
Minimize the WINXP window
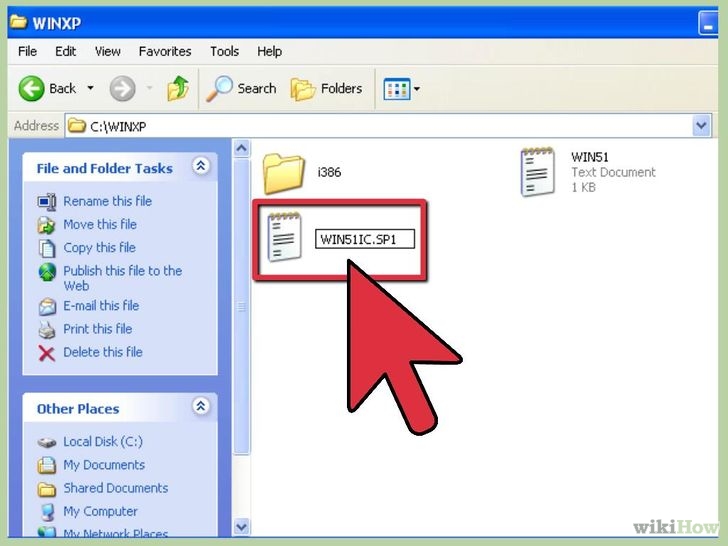[708, 23]
